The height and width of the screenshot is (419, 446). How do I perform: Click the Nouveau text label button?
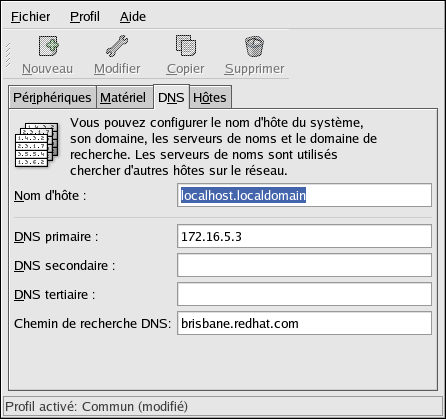tap(47, 69)
